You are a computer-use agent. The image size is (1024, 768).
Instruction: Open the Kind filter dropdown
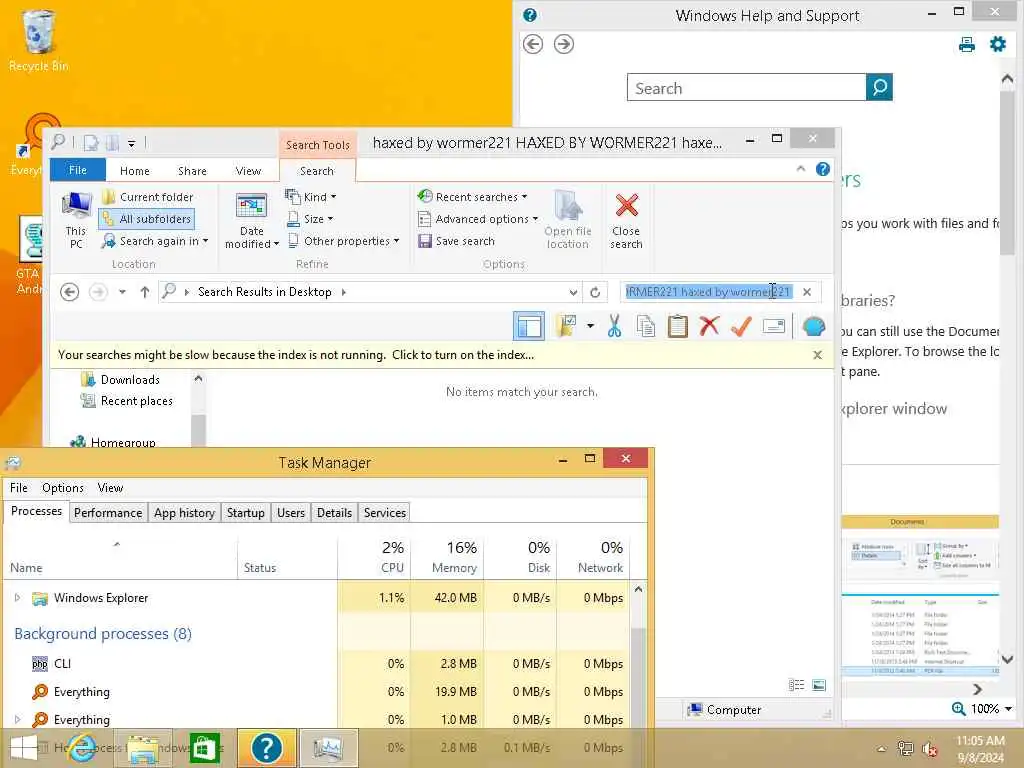tap(311, 197)
